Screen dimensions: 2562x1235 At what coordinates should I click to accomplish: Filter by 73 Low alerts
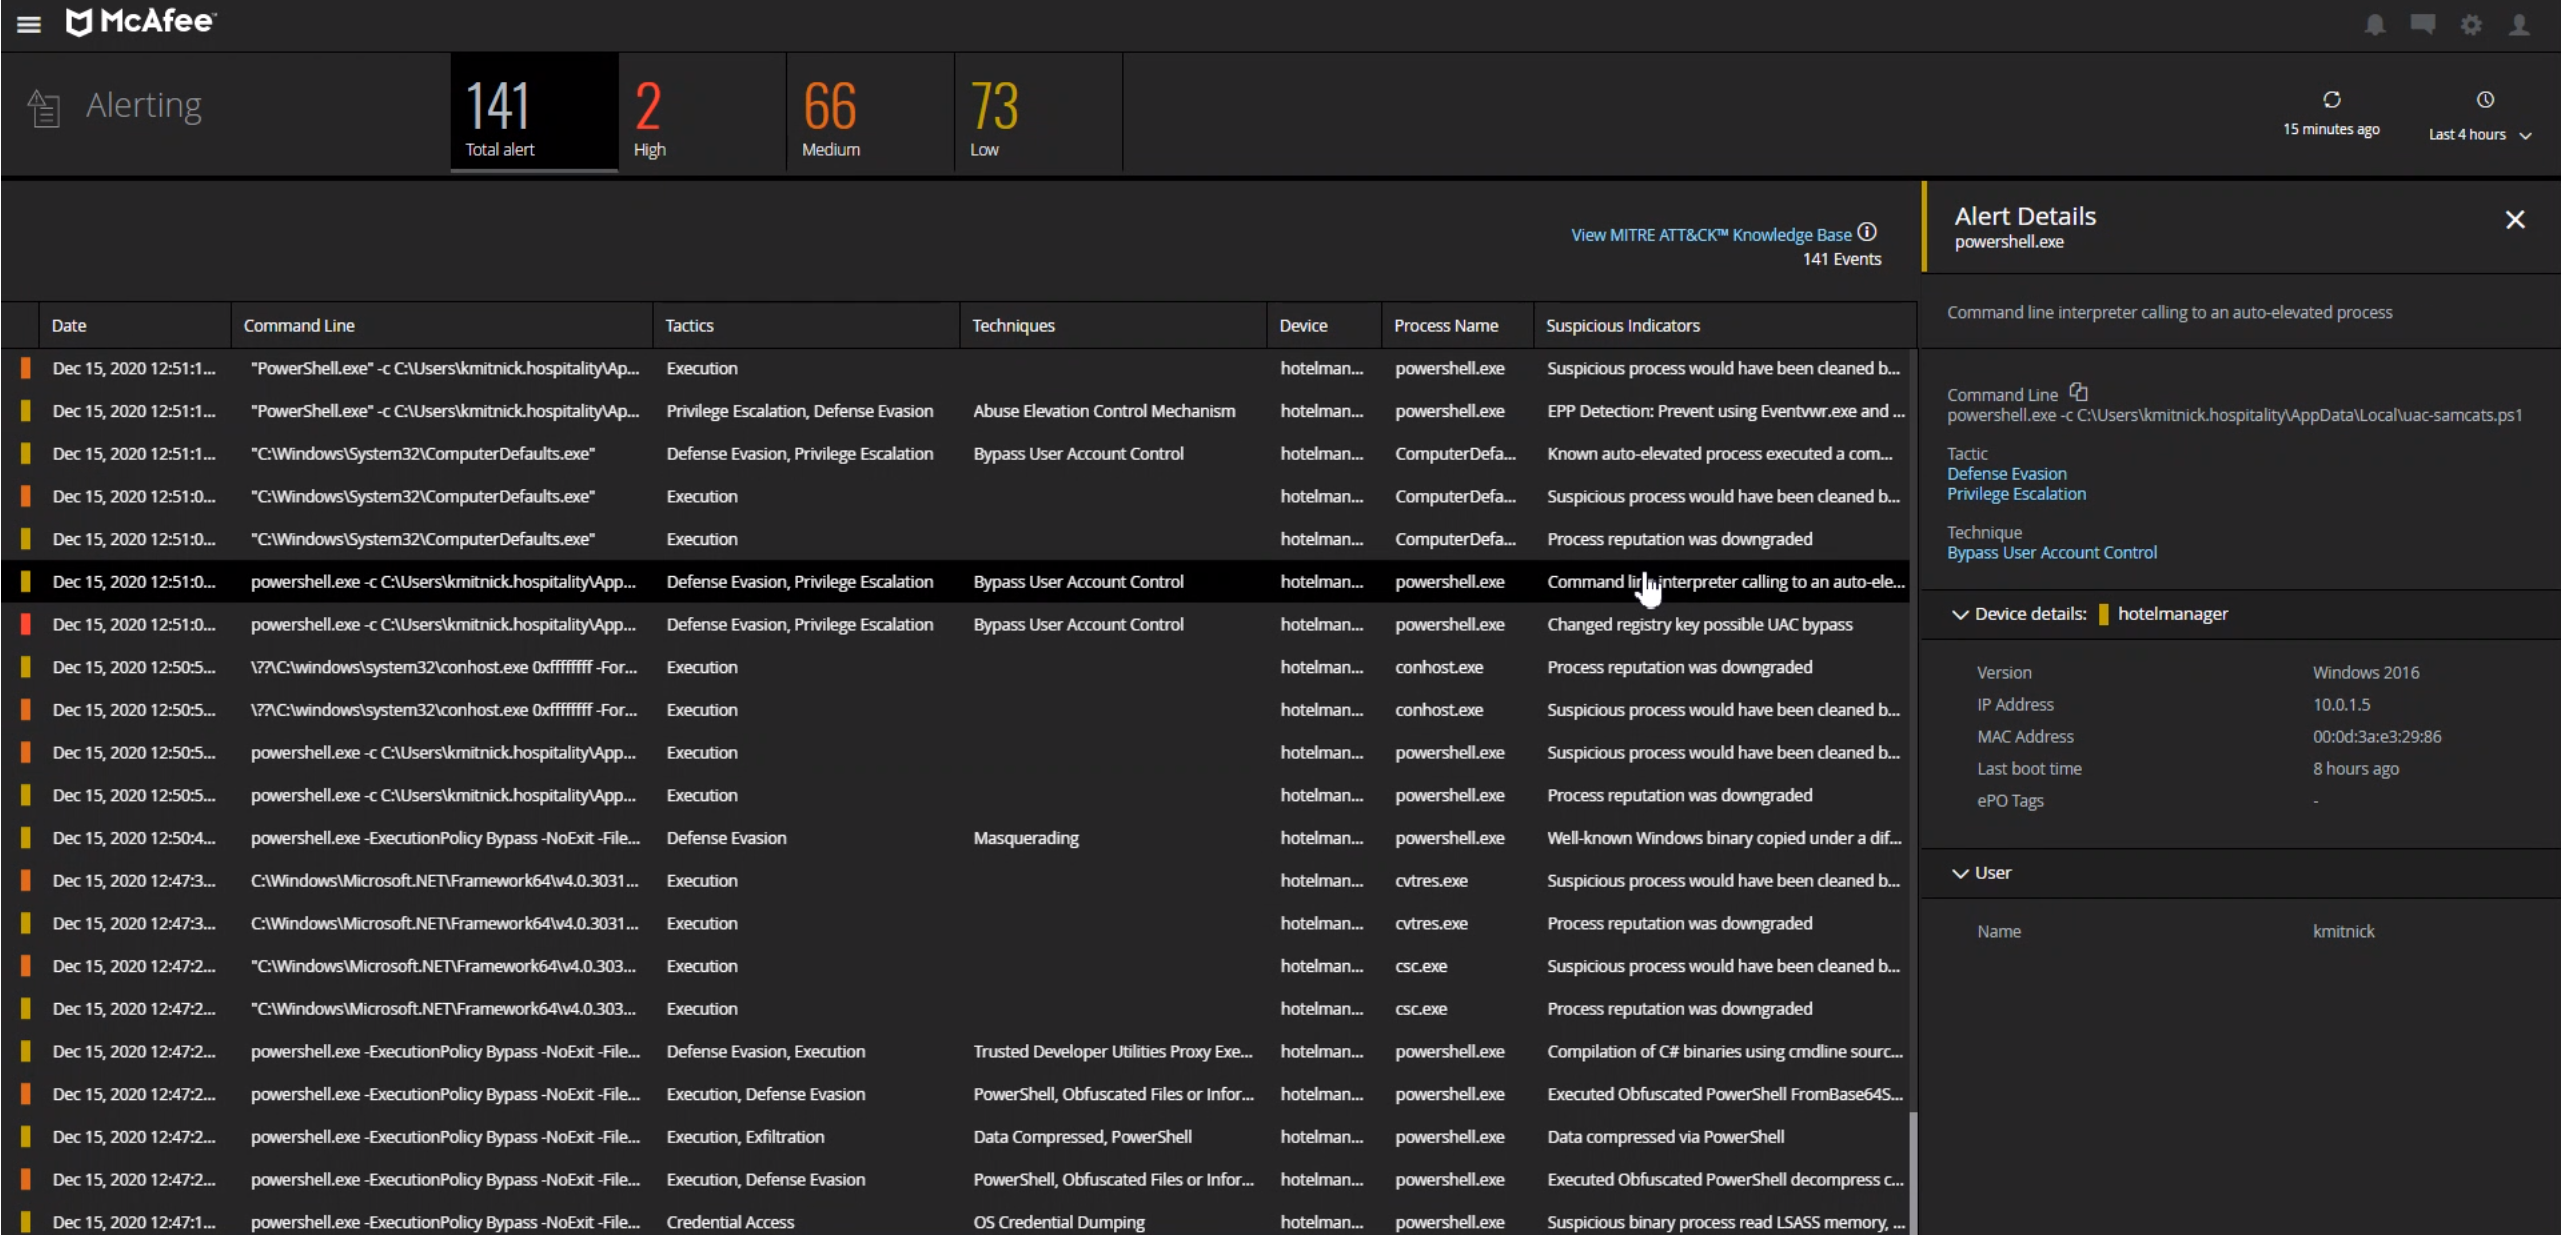(1038, 112)
